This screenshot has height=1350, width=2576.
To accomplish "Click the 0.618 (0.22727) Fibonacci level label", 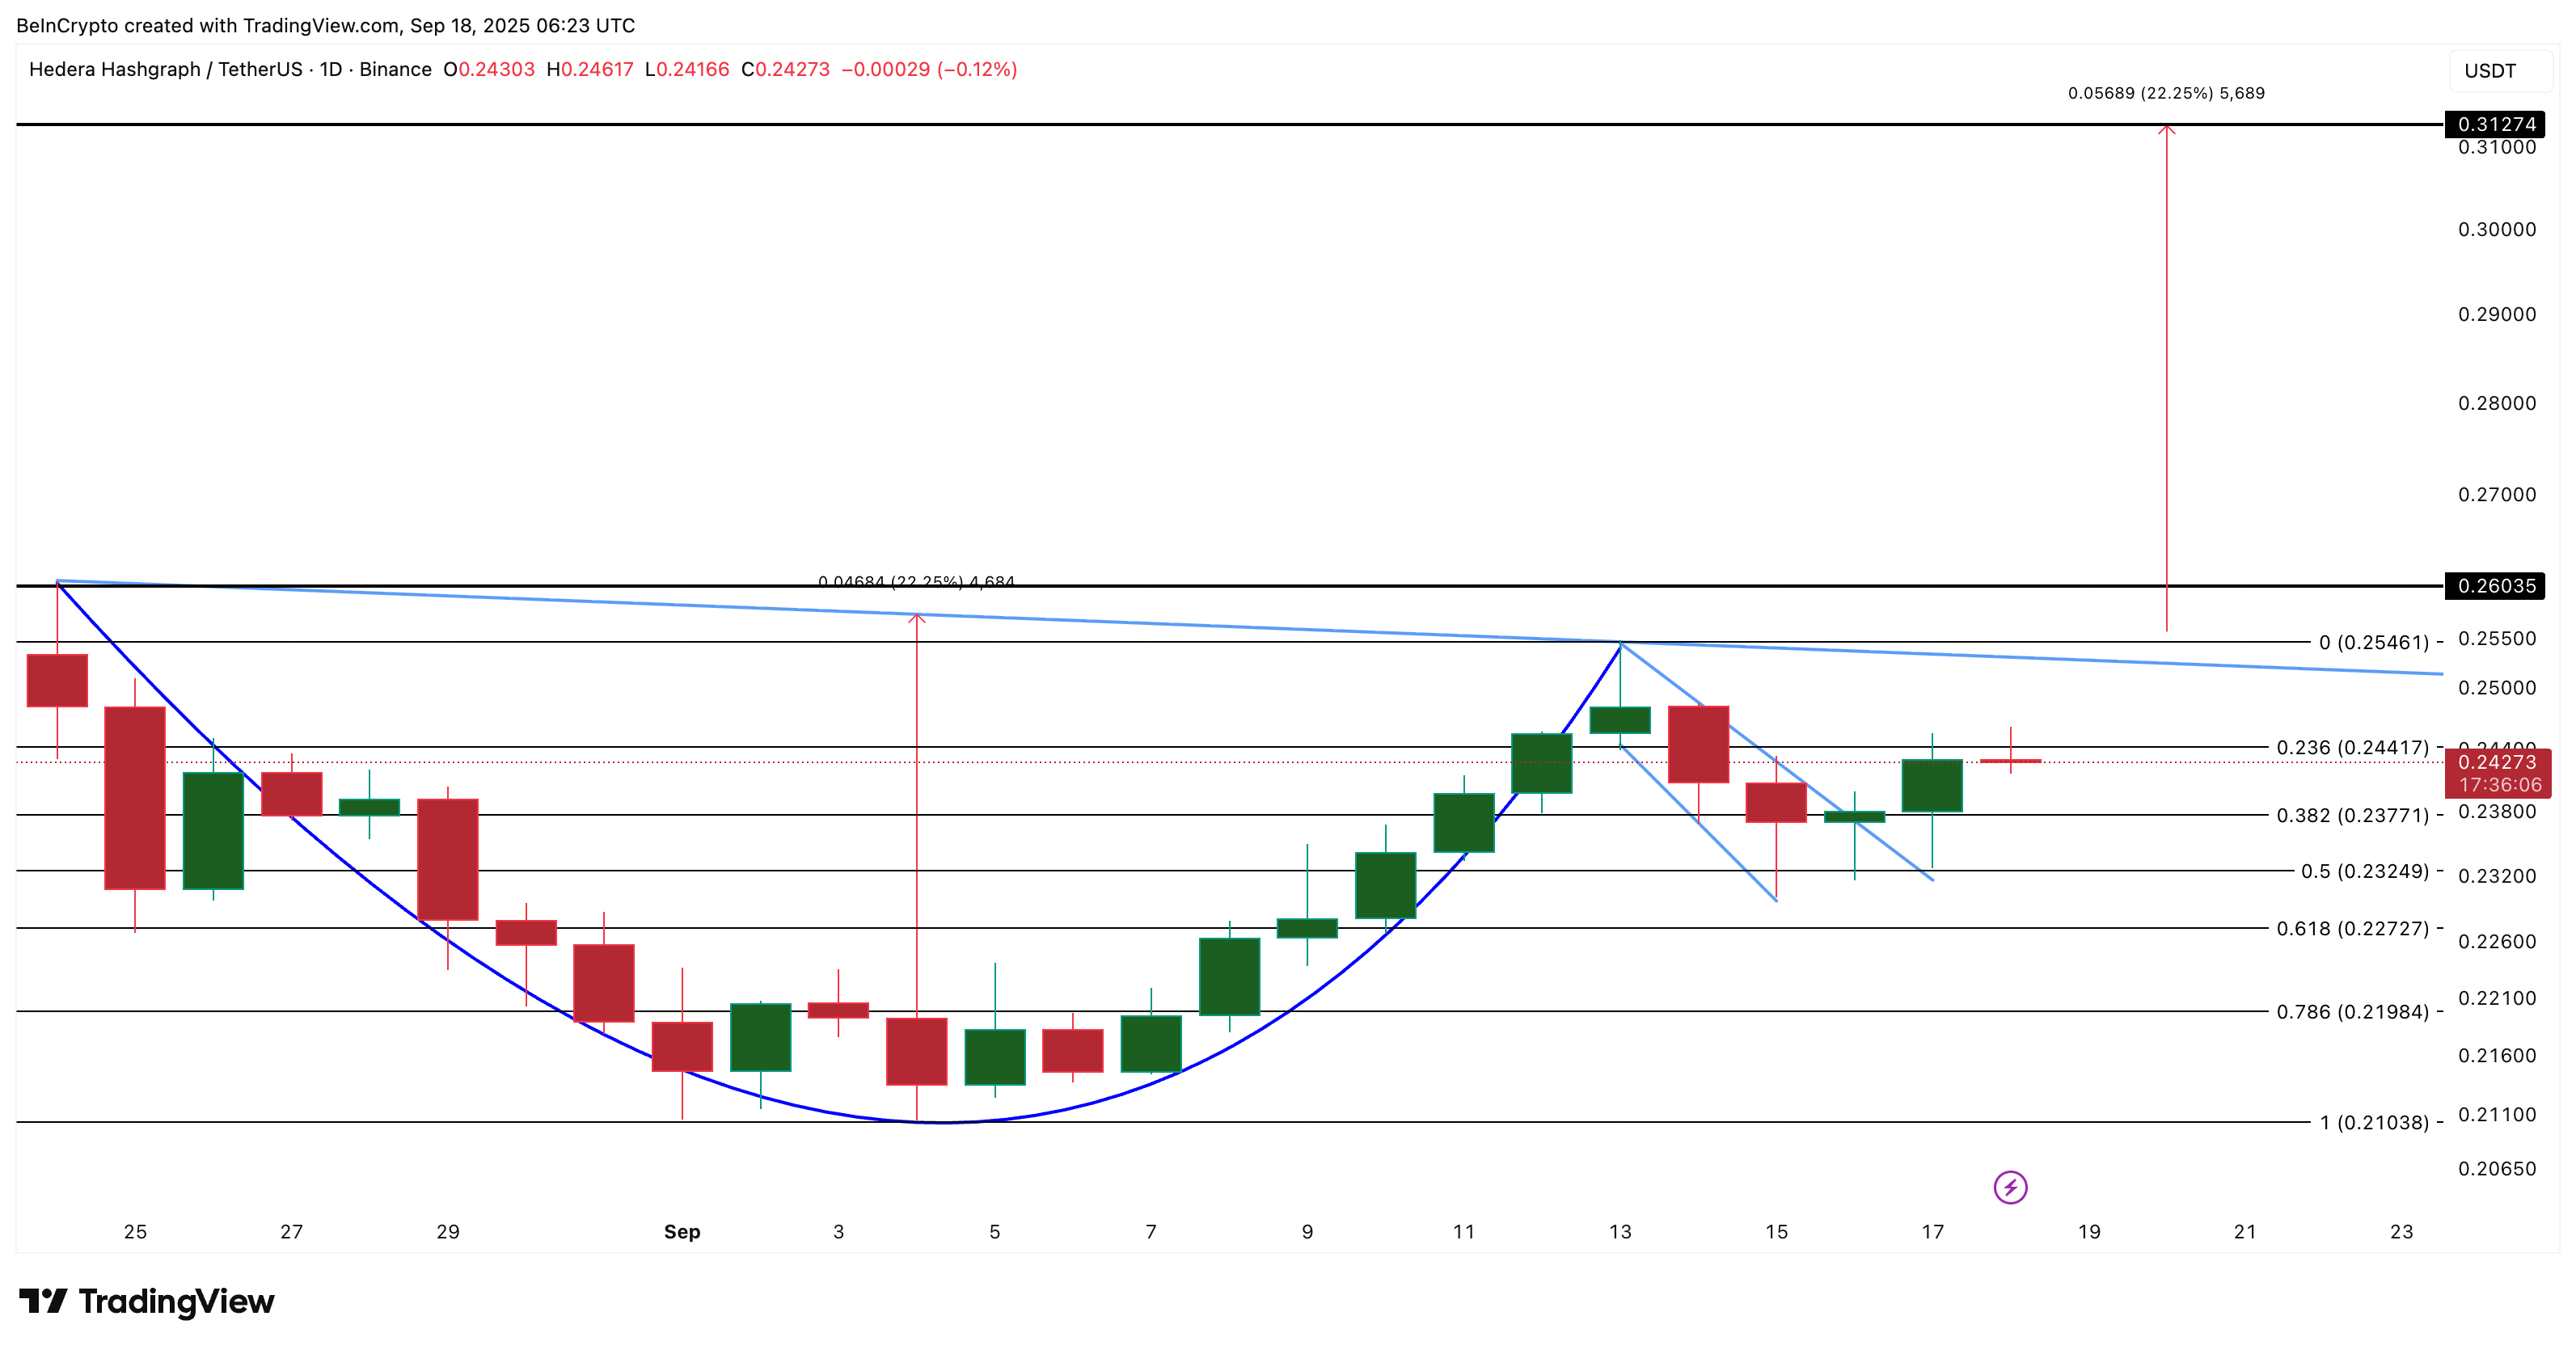I will pyautogui.click(x=2352, y=928).
